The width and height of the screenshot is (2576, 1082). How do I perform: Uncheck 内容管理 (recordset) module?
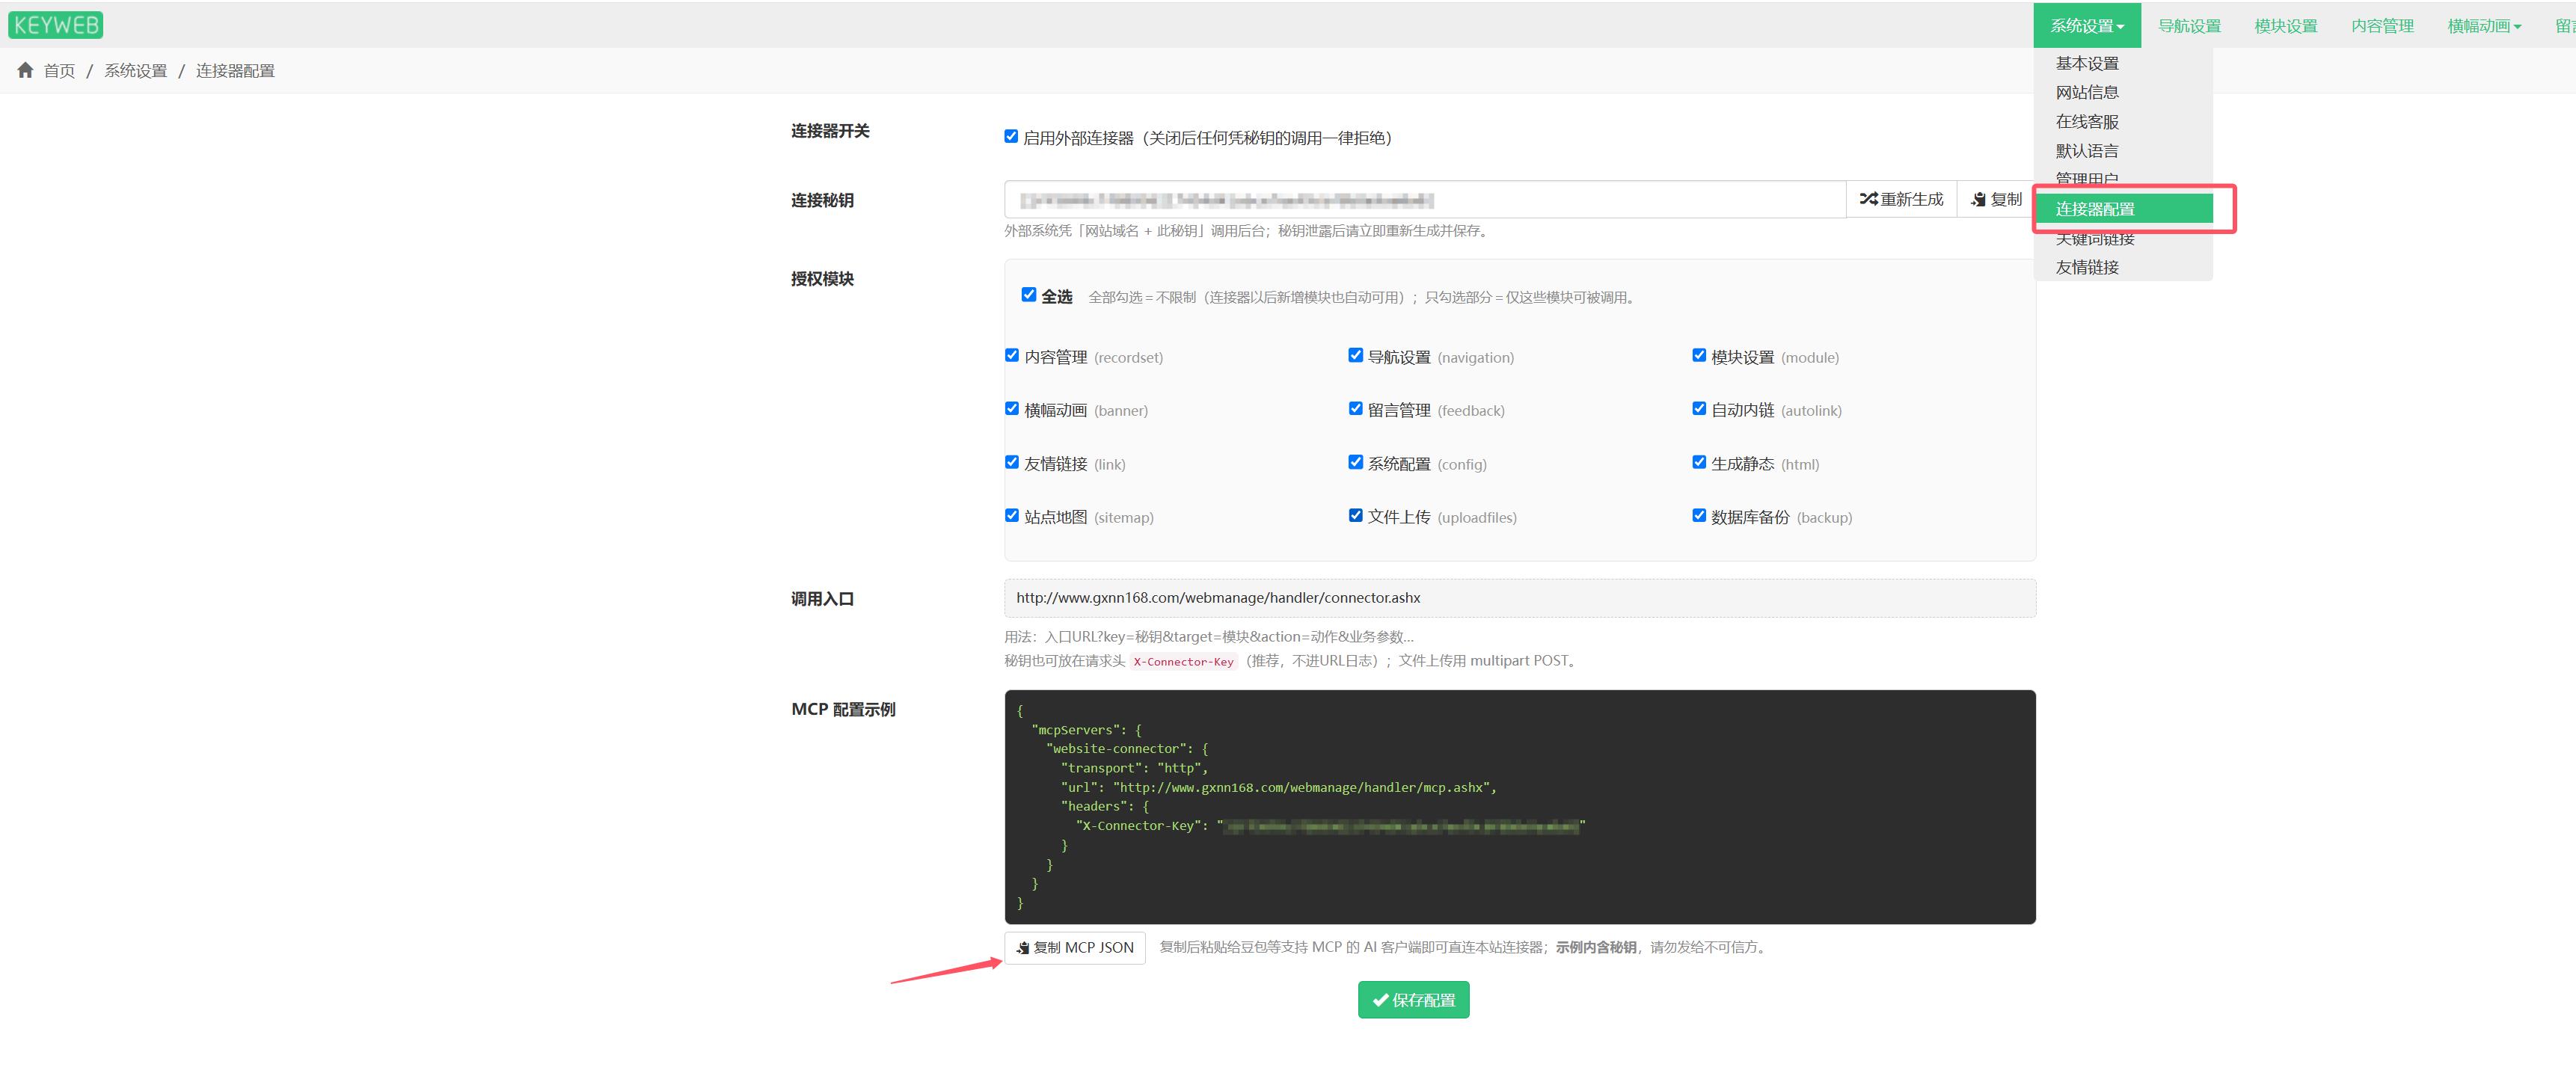(1011, 355)
